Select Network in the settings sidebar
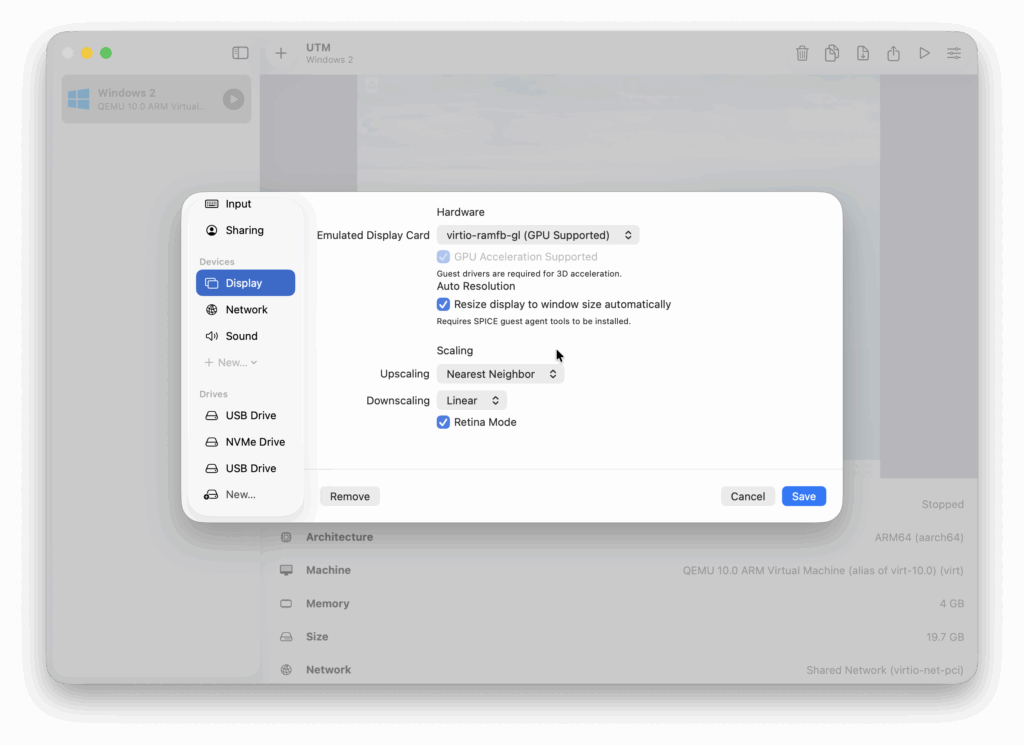1024x745 pixels. (246, 310)
